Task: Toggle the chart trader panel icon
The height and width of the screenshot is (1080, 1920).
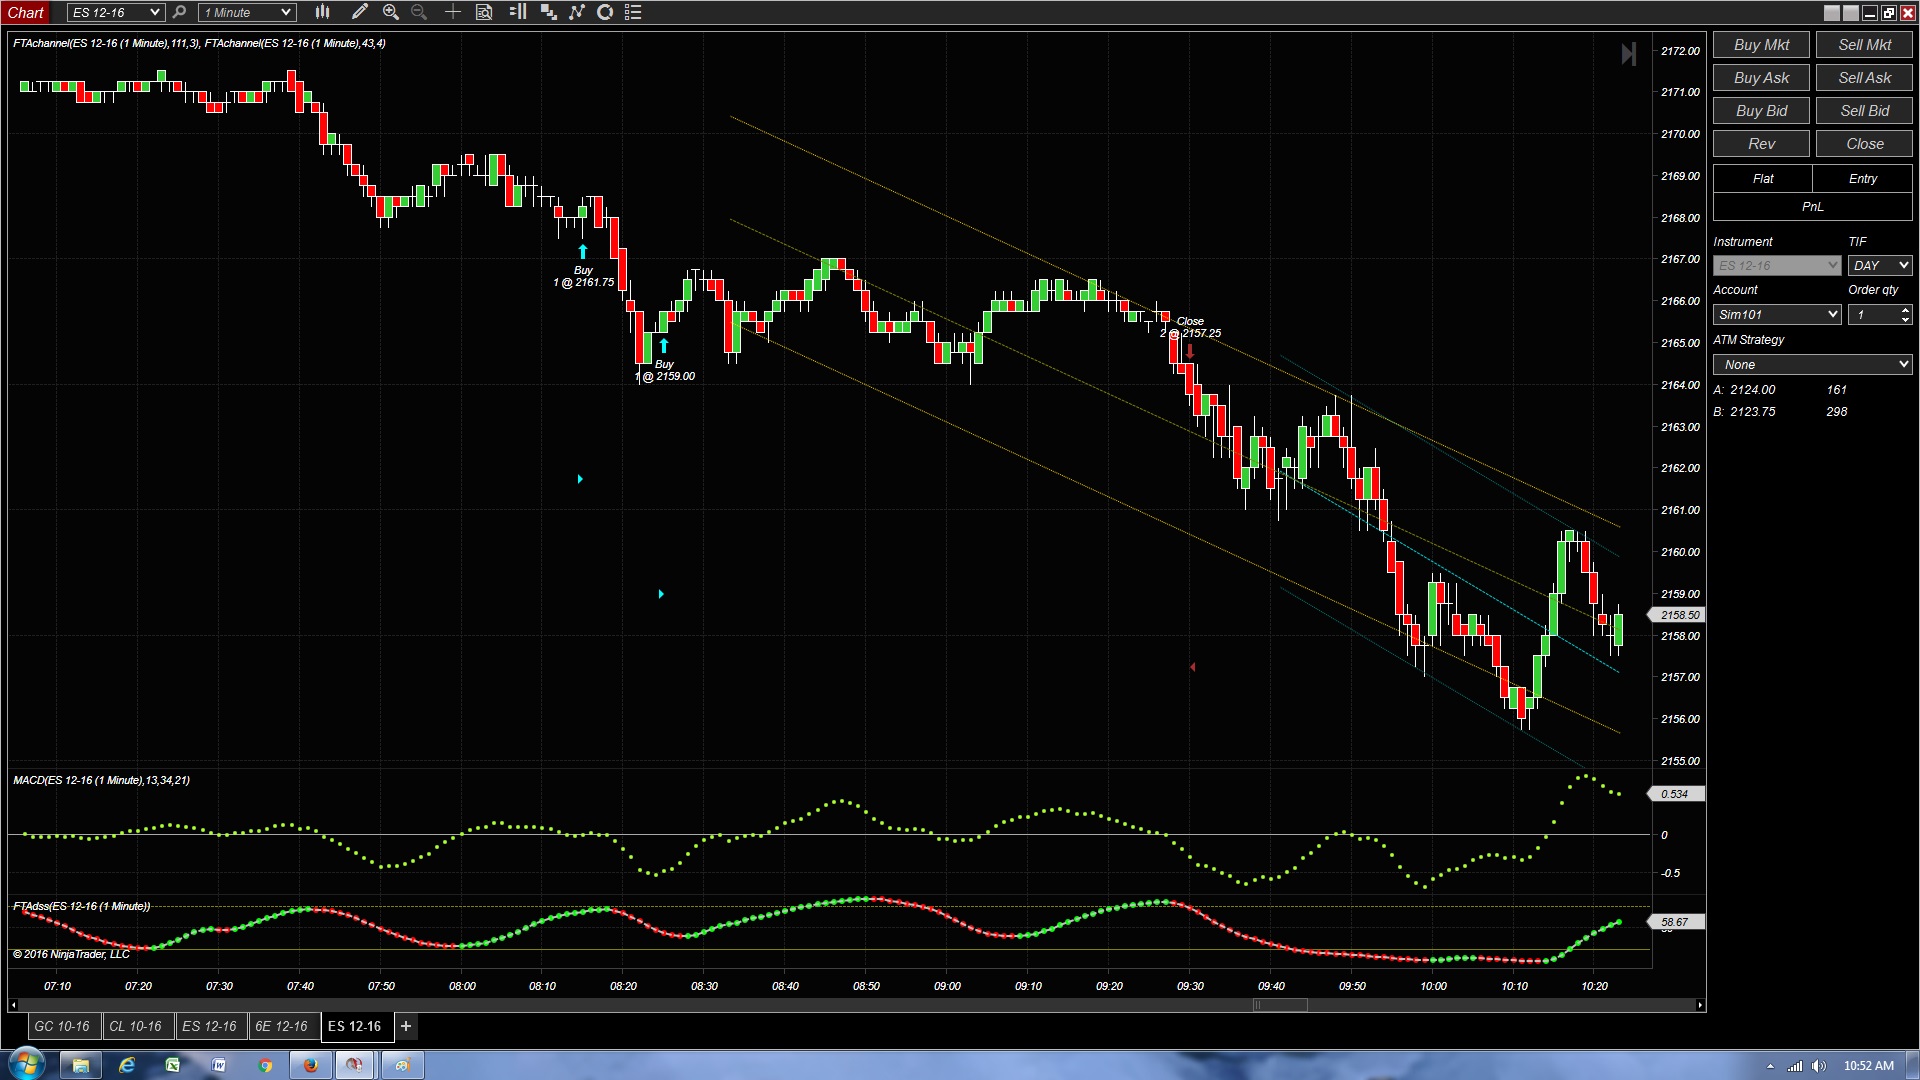Action: pyautogui.click(x=517, y=12)
